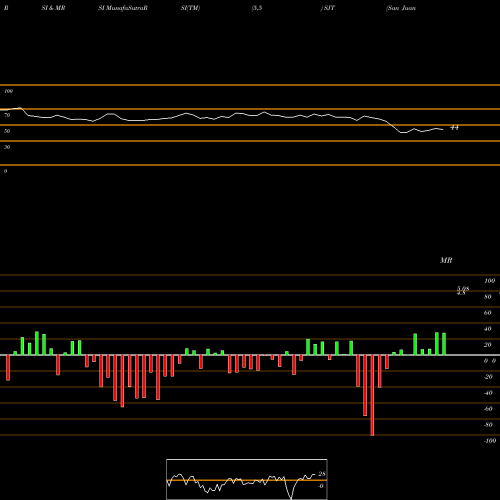Click the 'MR' panel title
Image resolution: width=500 pixels, height=500 pixels.
click(x=446, y=260)
